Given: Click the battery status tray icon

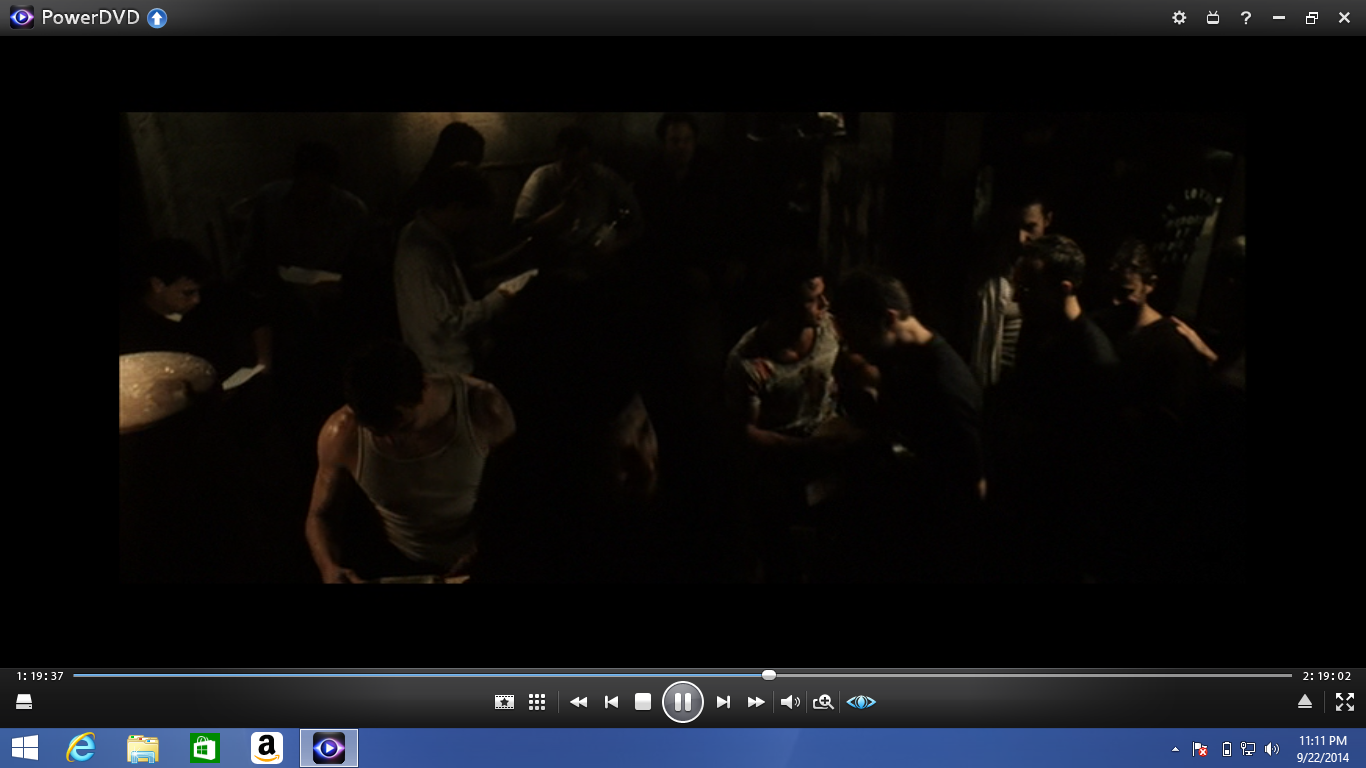Looking at the screenshot, I should tap(1227, 748).
